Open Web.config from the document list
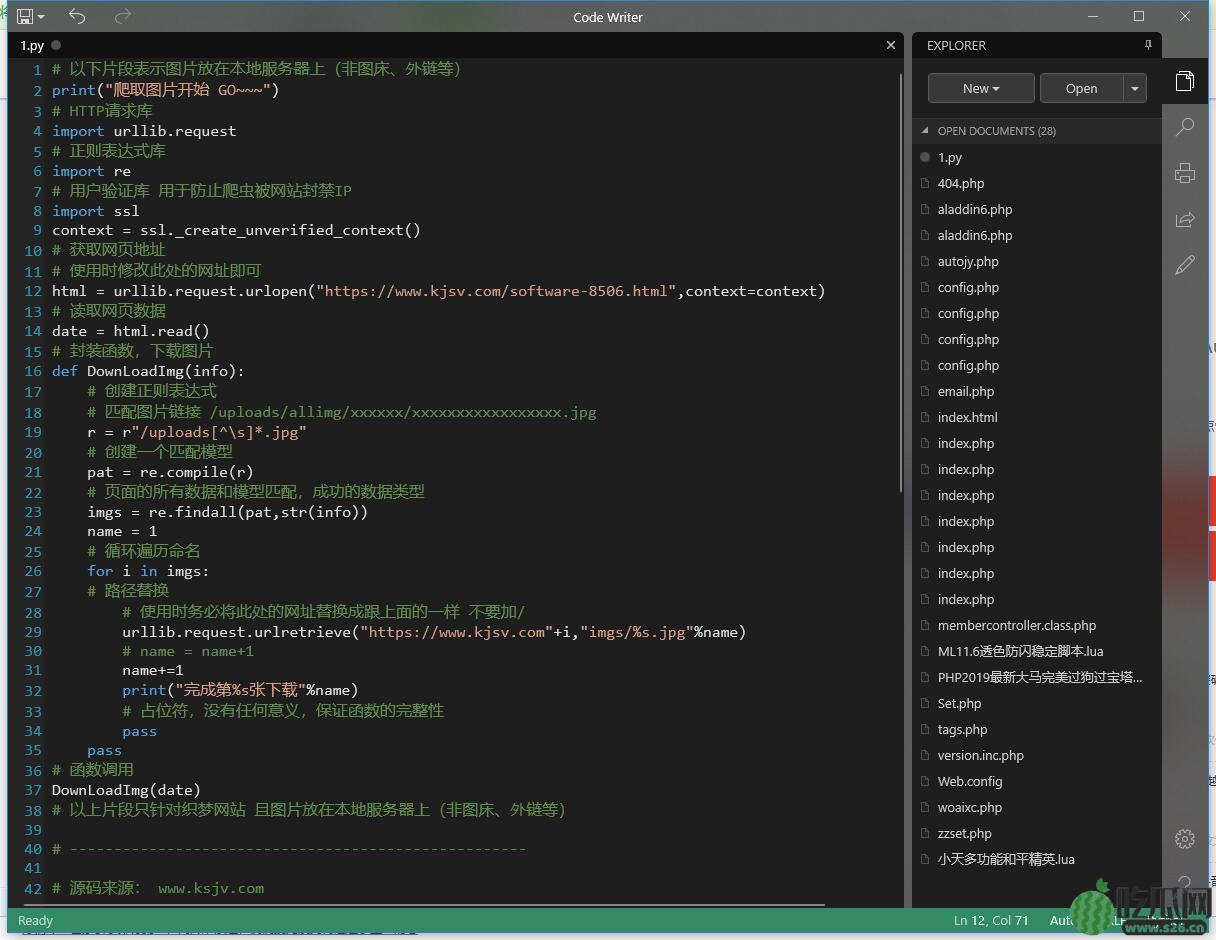1216x940 pixels. (x=969, y=782)
